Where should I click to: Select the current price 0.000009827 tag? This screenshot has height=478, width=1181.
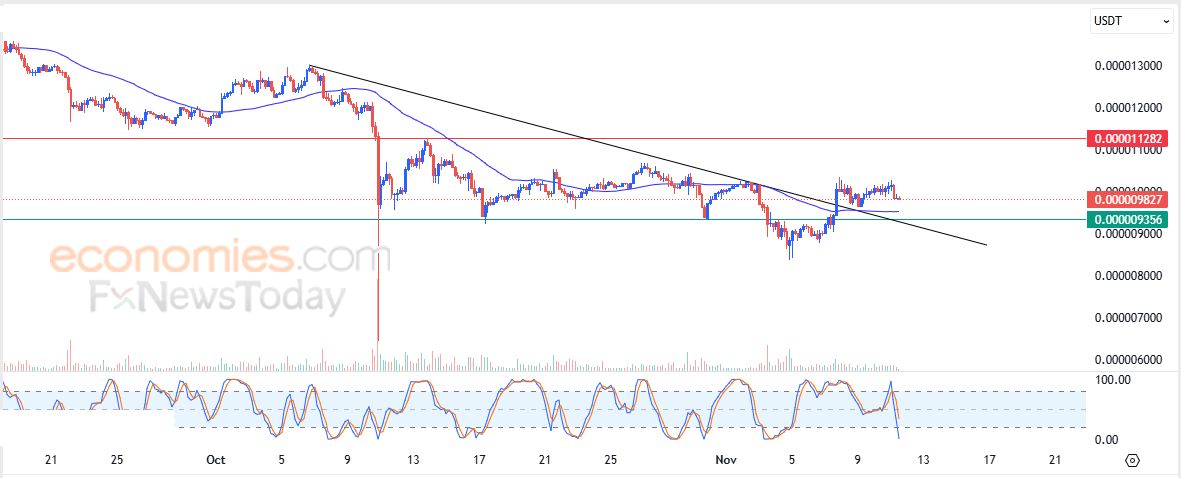click(x=1127, y=200)
